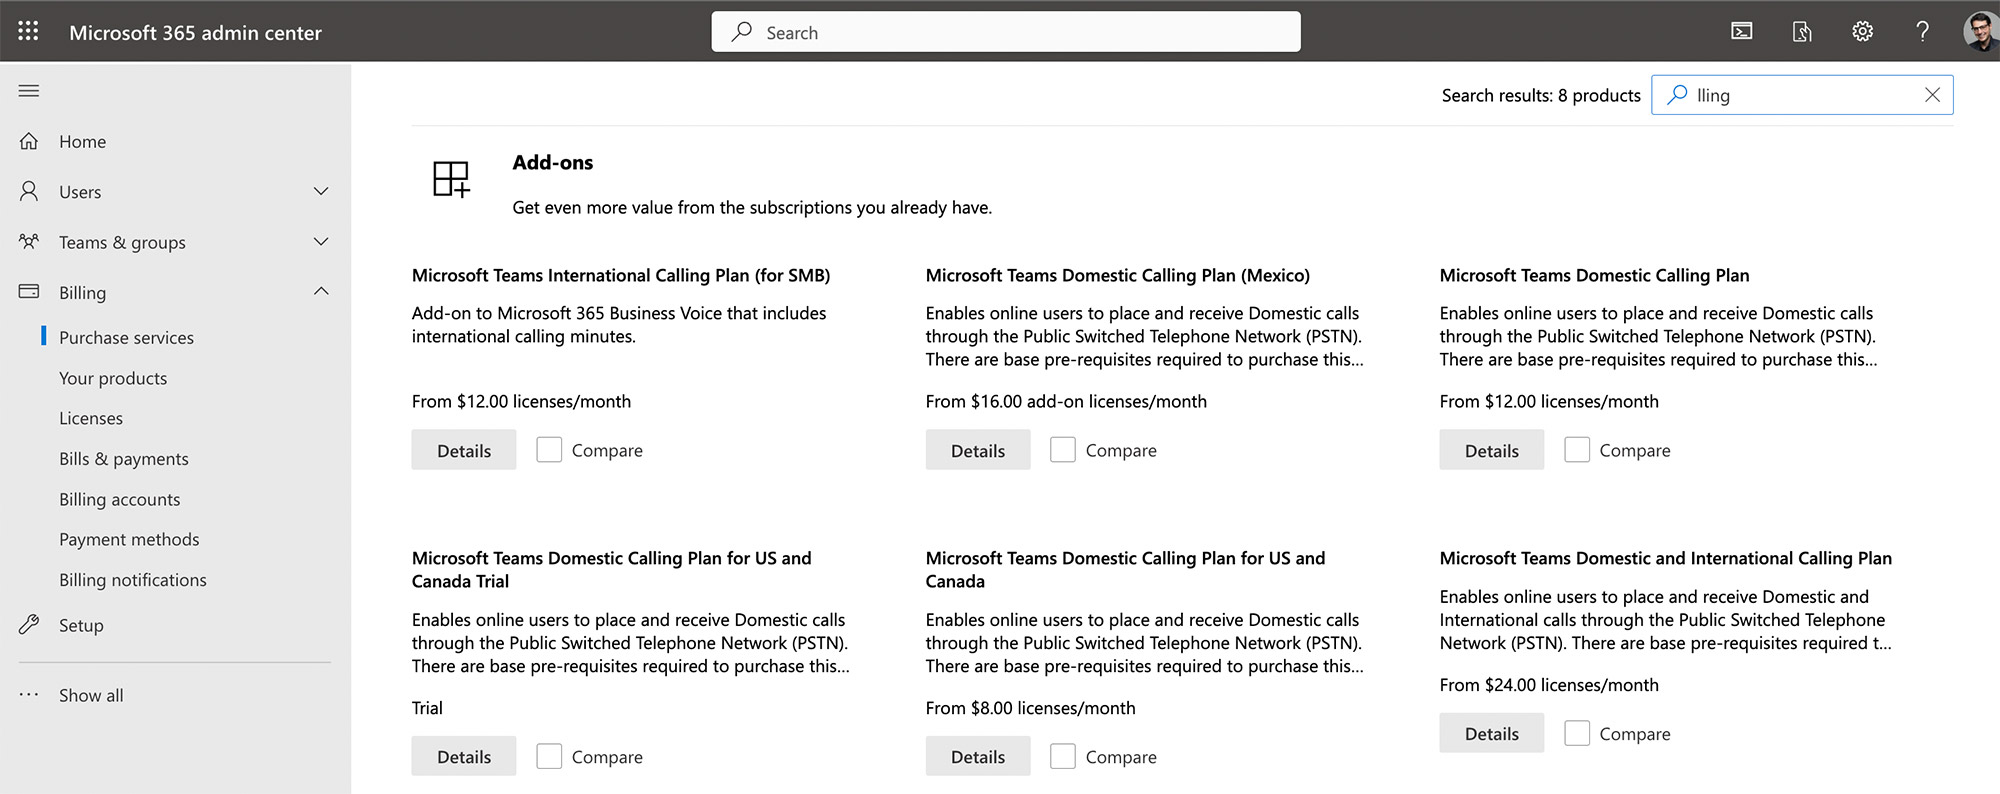Click the Users person icon
Viewport: 2000px width, 794px height.
[x=29, y=191]
